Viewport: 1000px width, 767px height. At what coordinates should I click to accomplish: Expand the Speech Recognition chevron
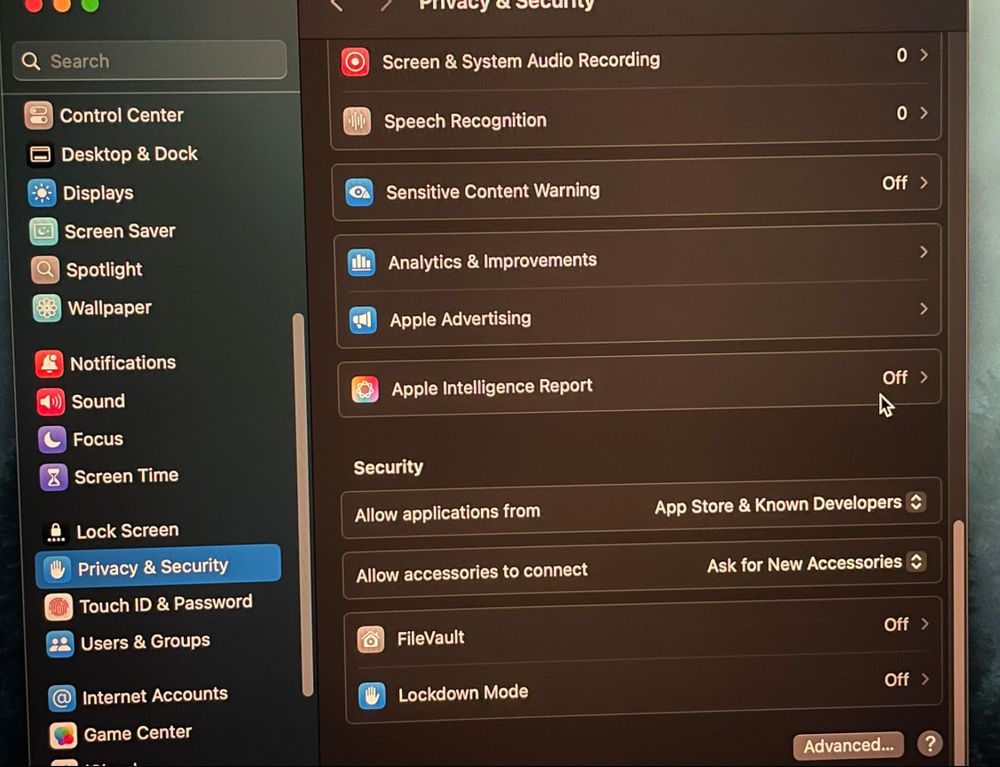[x=923, y=113]
